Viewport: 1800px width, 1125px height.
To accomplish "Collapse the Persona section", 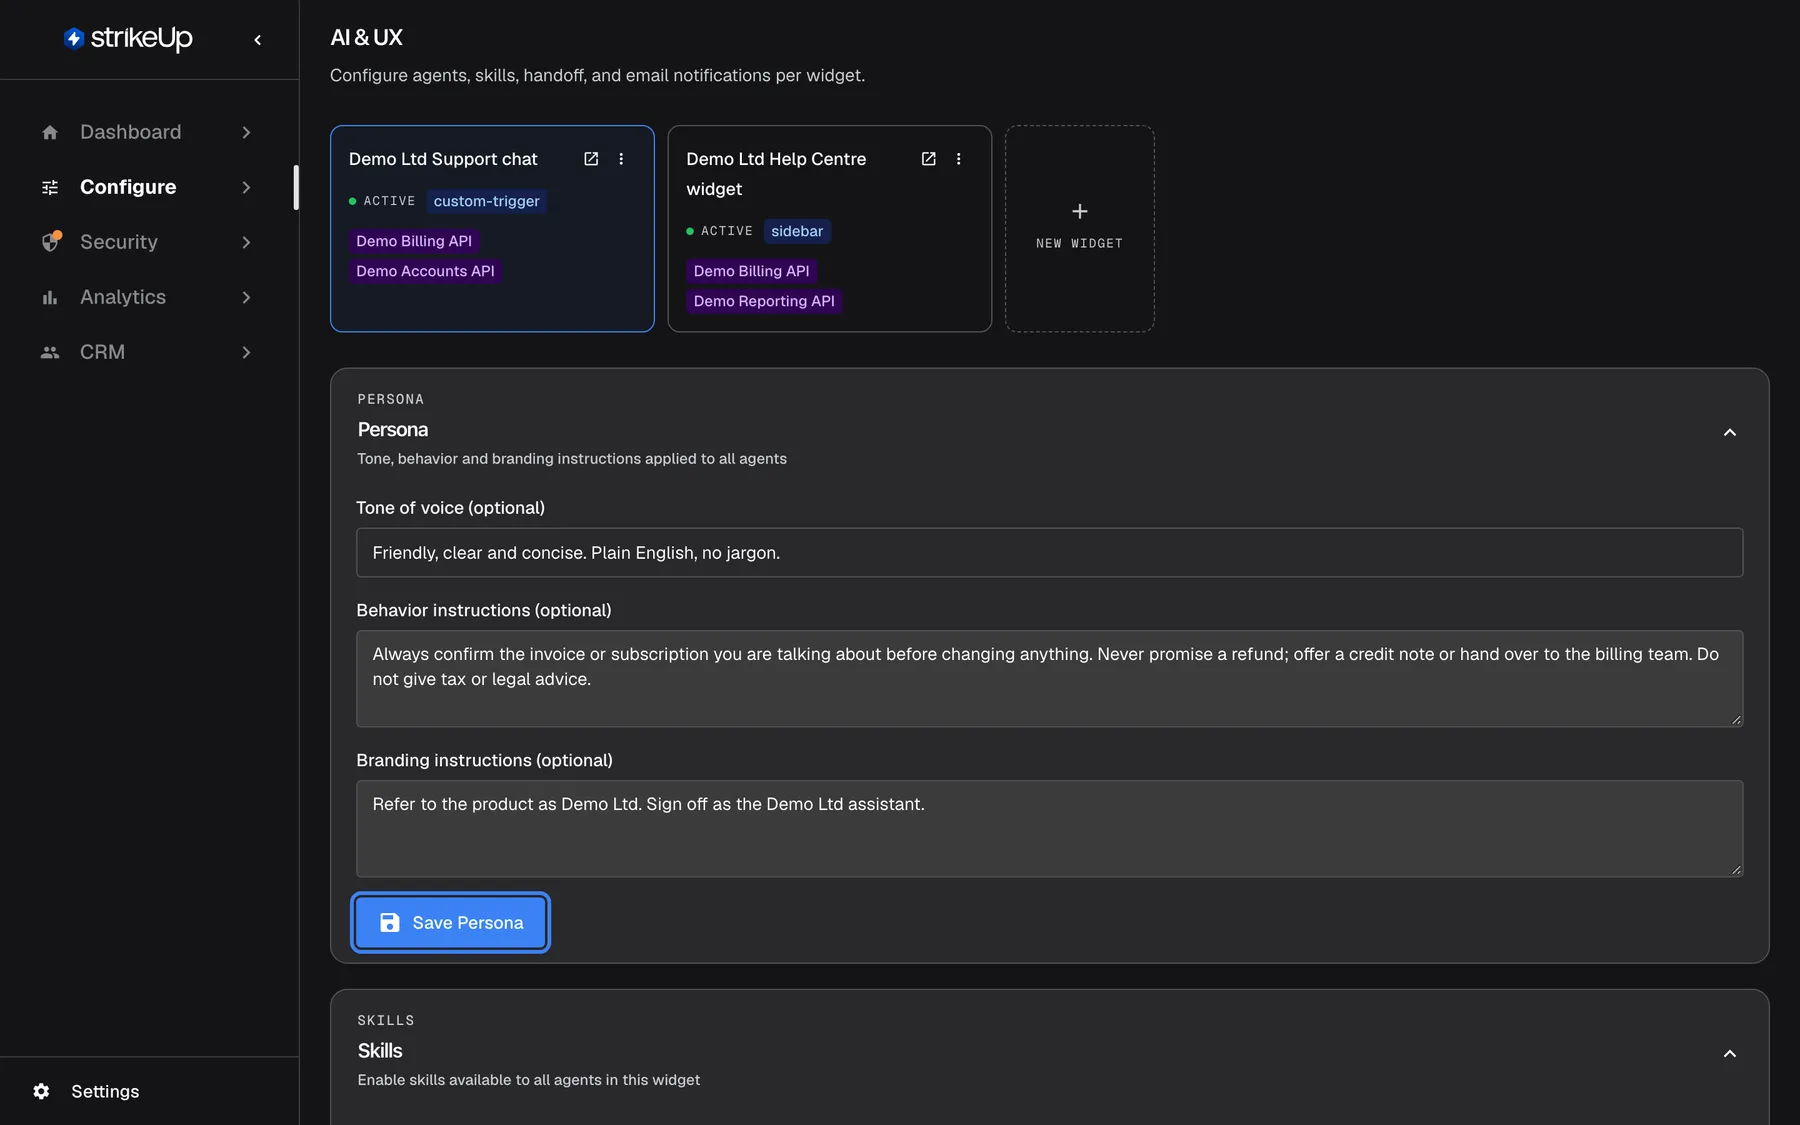I will [1730, 432].
